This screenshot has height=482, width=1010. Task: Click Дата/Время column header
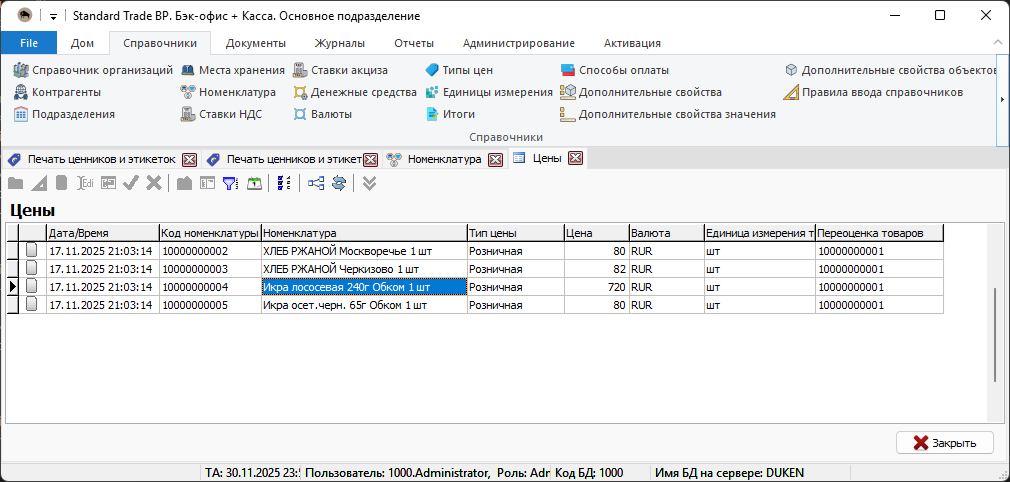click(x=103, y=233)
